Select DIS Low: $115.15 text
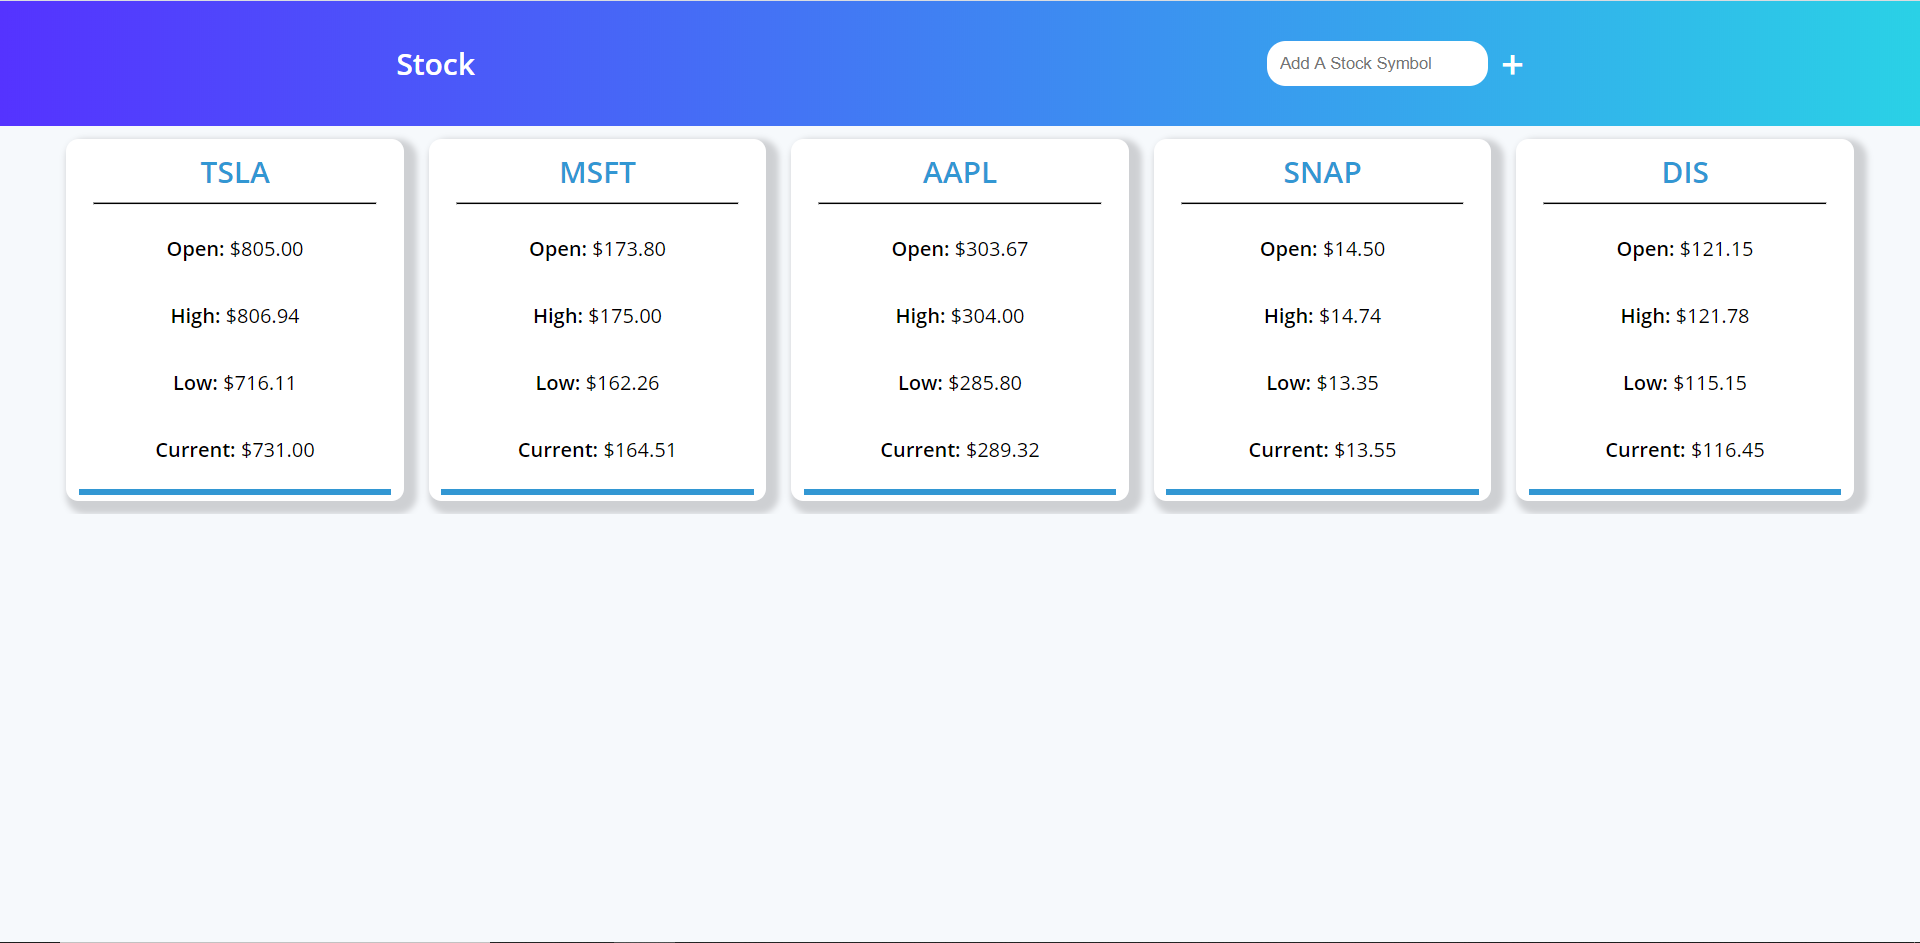This screenshot has height=943, width=1920. coord(1685,383)
